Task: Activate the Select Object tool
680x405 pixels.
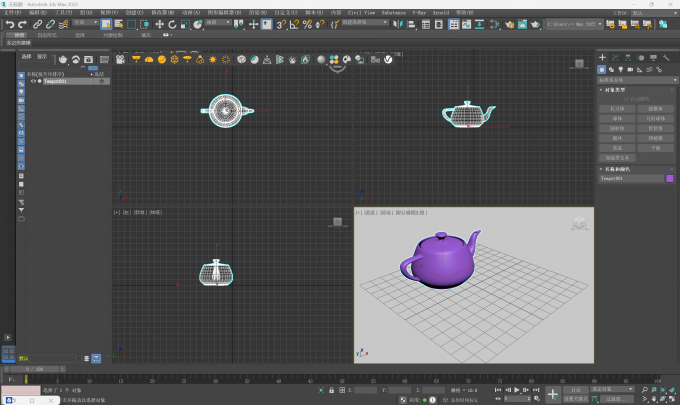Action: click(x=106, y=24)
